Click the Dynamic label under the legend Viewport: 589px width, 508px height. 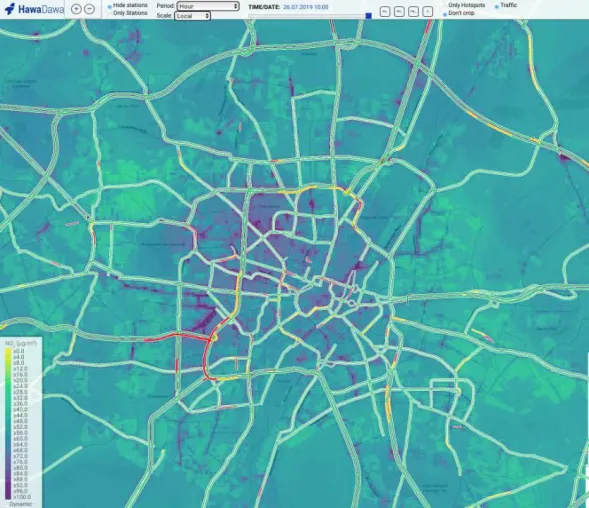(21, 504)
